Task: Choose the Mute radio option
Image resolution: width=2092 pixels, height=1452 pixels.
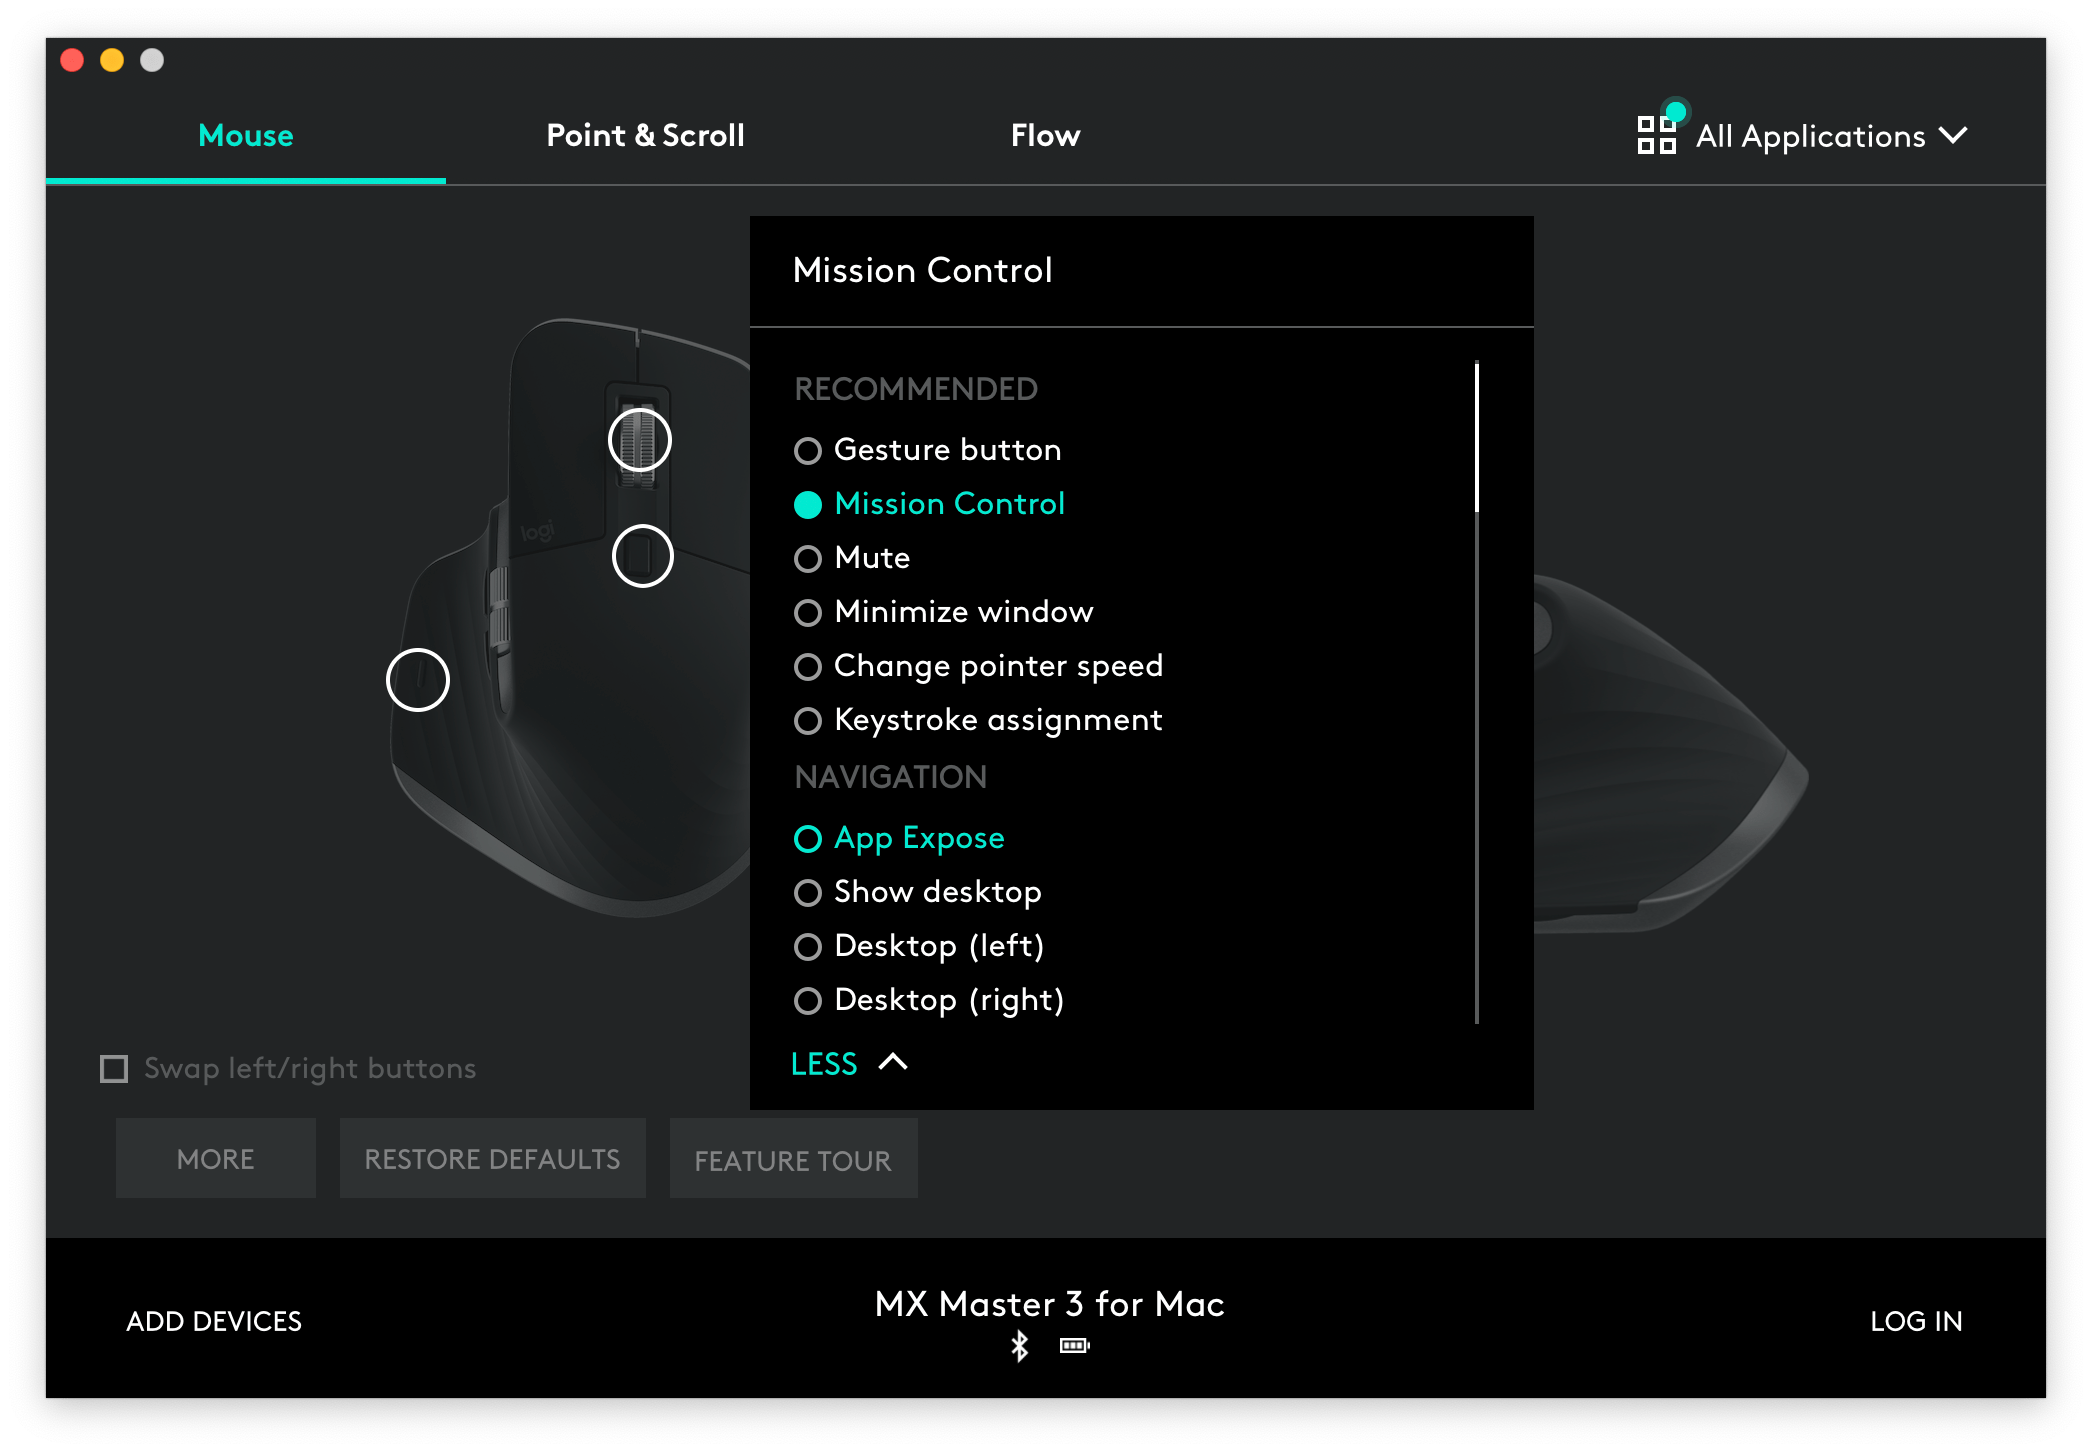Action: (x=808, y=559)
